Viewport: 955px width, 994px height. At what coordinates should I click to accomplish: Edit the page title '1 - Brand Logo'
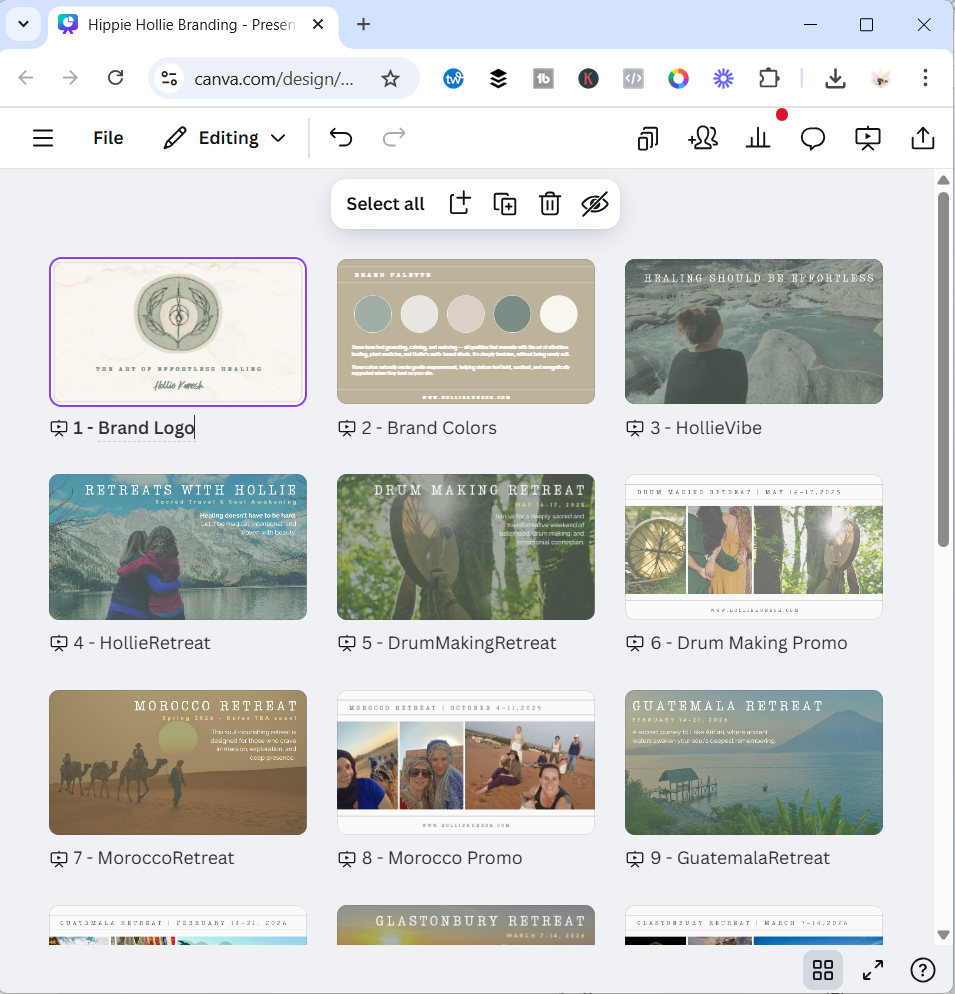click(x=134, y=428)
